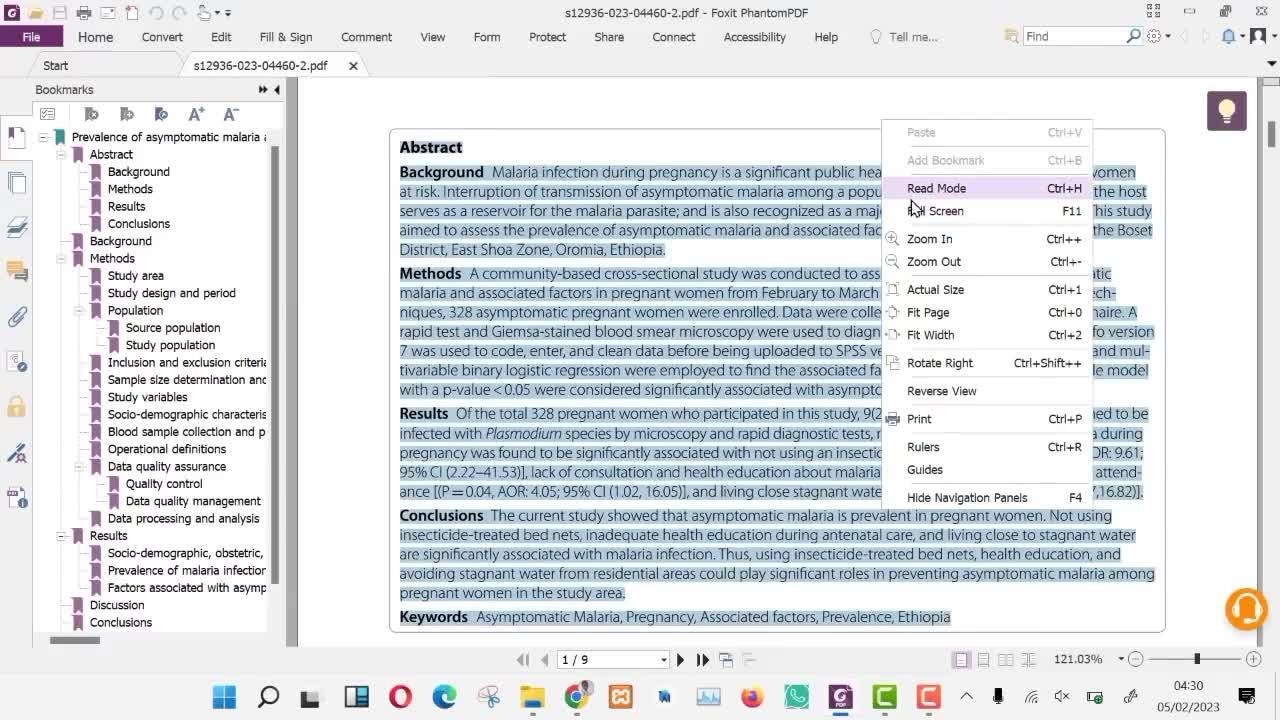Open the Attachments panel paperclip icon
Screen dimensions: 1280x720
pos(17,318)
